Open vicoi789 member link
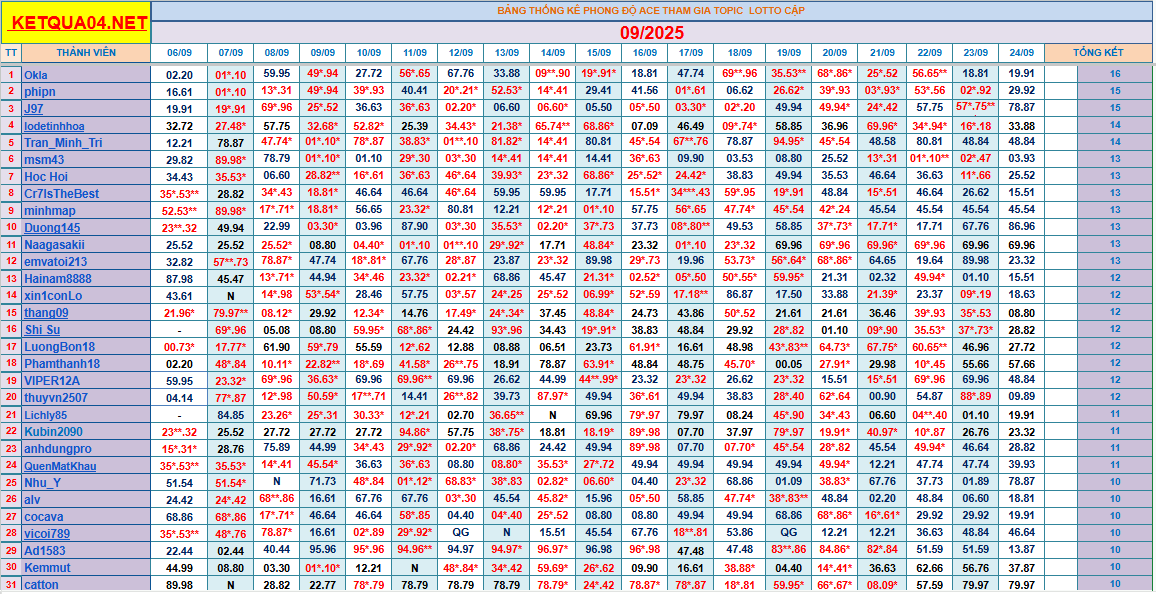This screenshot has width=1156, height=594. [47, 533]
